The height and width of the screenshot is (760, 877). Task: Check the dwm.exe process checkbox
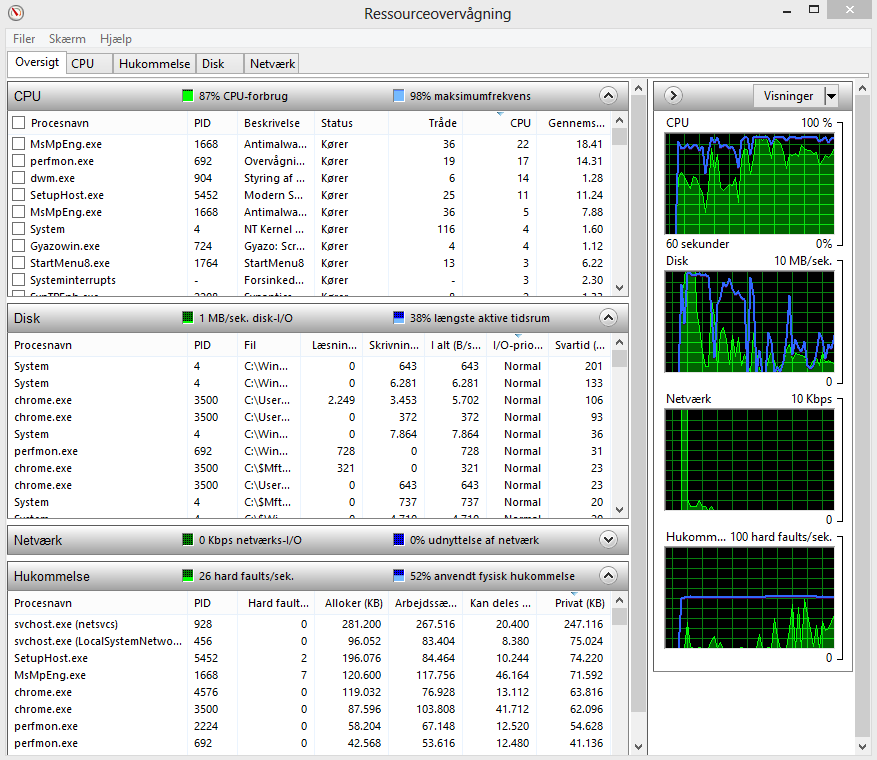coord(19,178)
